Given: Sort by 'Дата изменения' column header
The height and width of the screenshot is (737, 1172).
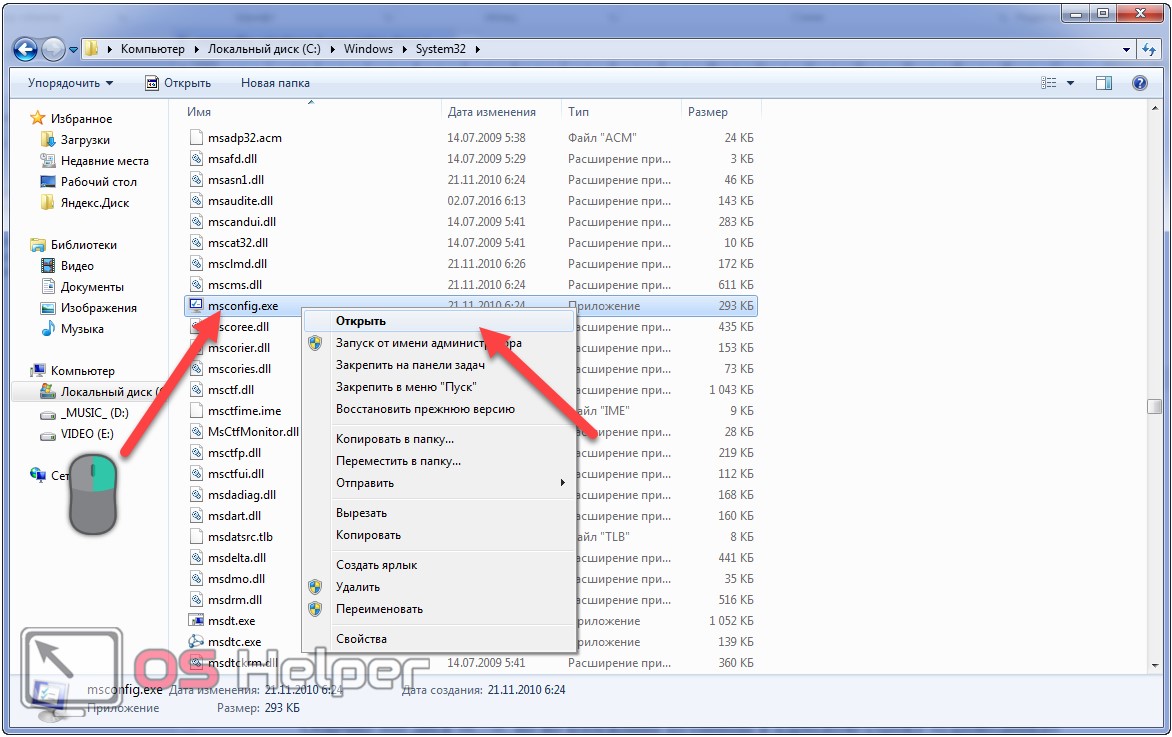Looking at the screenshot, I should pyautogui.click(x=492, y=111).
